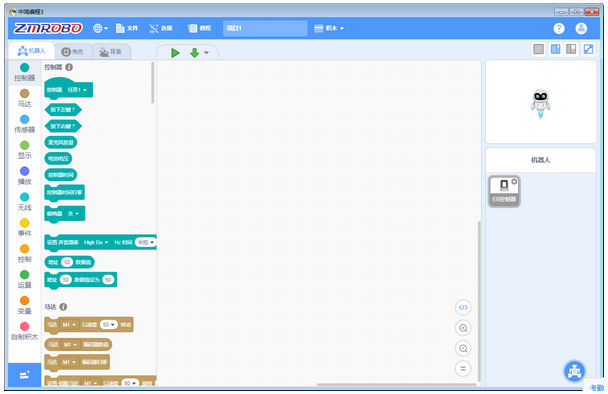Open the help question mark icon
The image size is (608, 394).
pyautogui.click(x=559, y=28)
